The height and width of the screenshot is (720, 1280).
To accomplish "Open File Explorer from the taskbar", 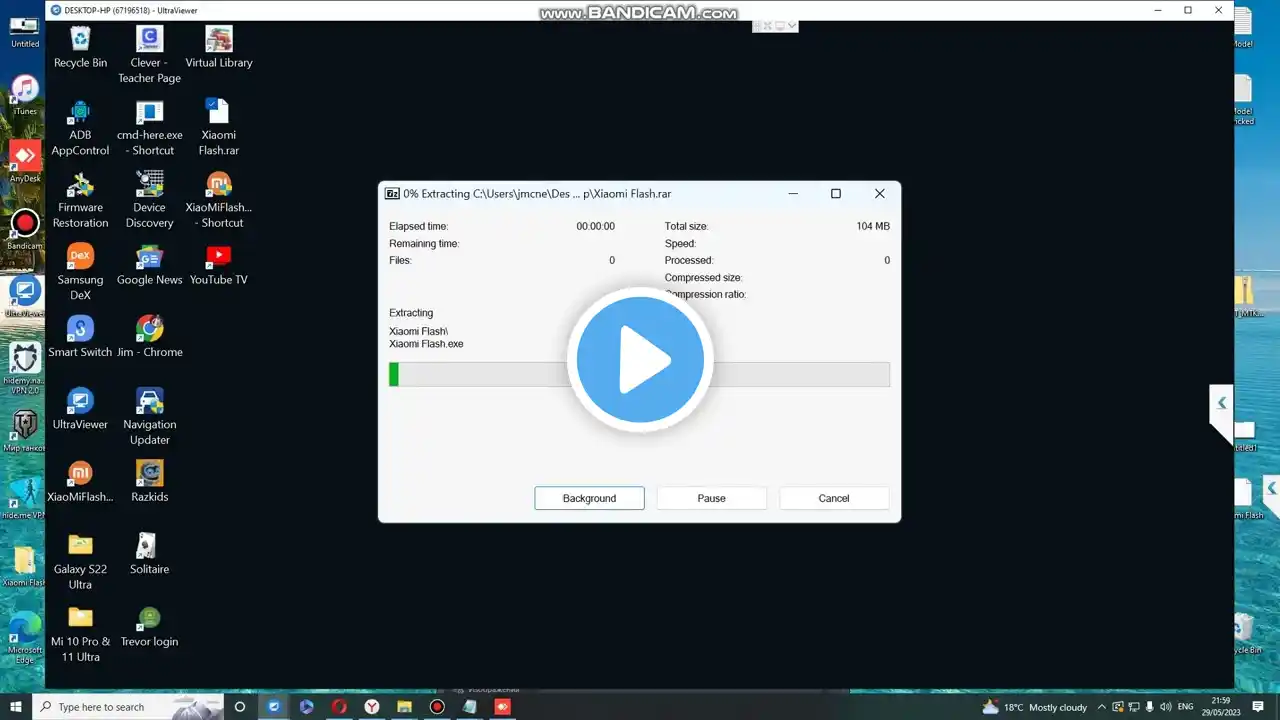I will (x=404, y=707).
